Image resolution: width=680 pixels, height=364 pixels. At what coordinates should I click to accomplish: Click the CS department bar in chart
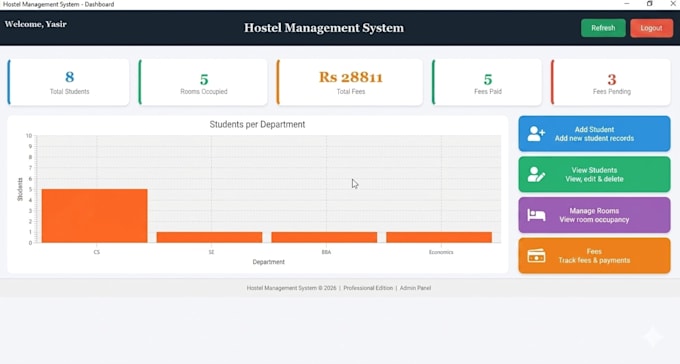point(95,216)
